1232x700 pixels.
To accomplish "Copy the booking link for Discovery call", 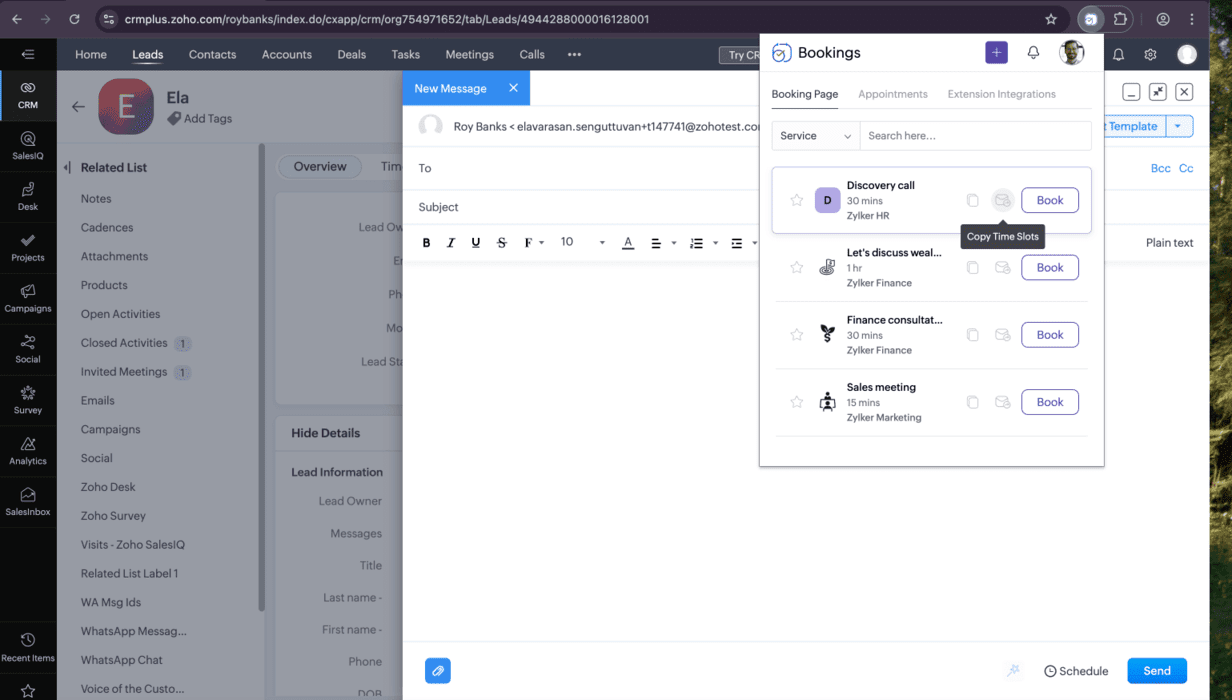I will click(x=972, y=200).
